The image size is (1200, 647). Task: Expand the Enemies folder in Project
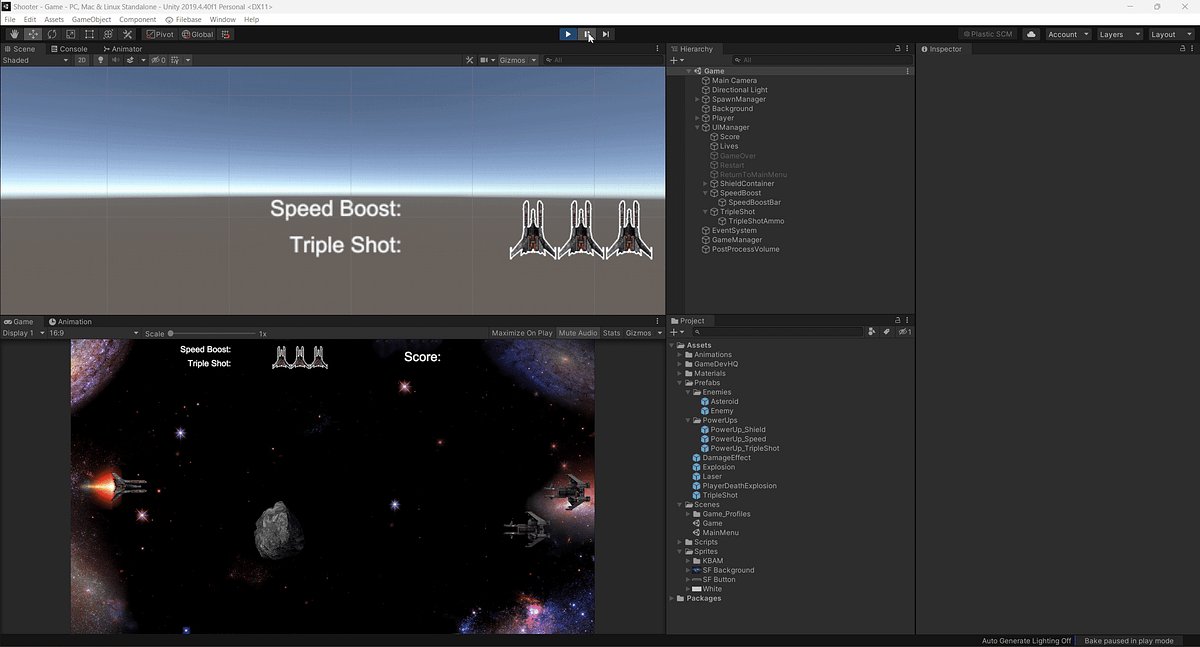coord(687,392)
